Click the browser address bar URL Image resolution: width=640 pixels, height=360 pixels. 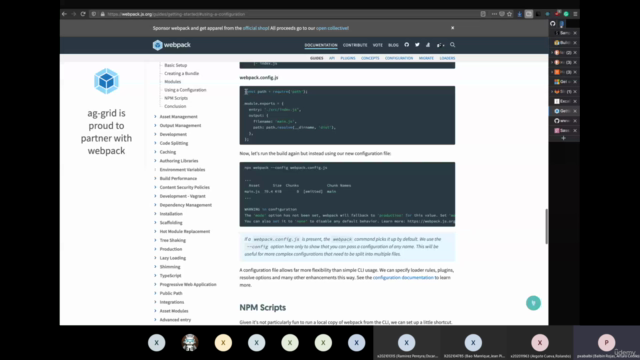[176, 14]
